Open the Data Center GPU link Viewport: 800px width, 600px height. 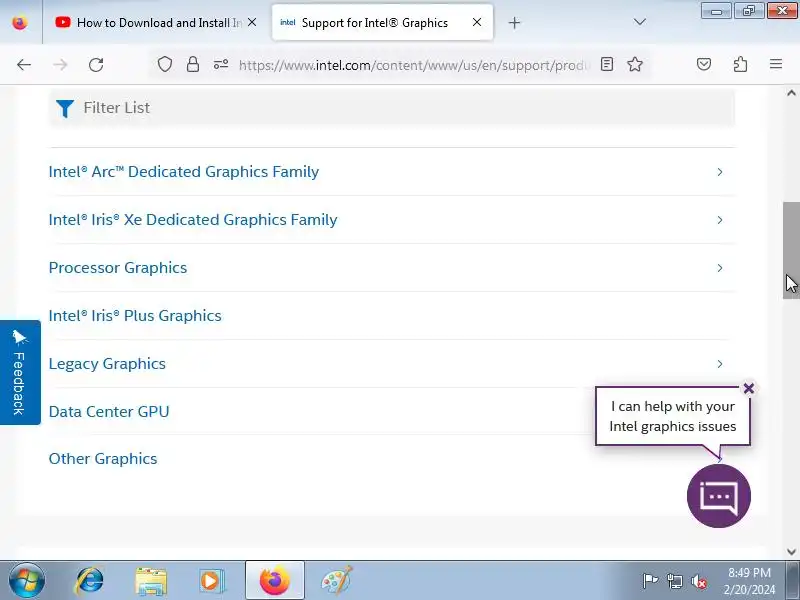(x=109, y=411)
